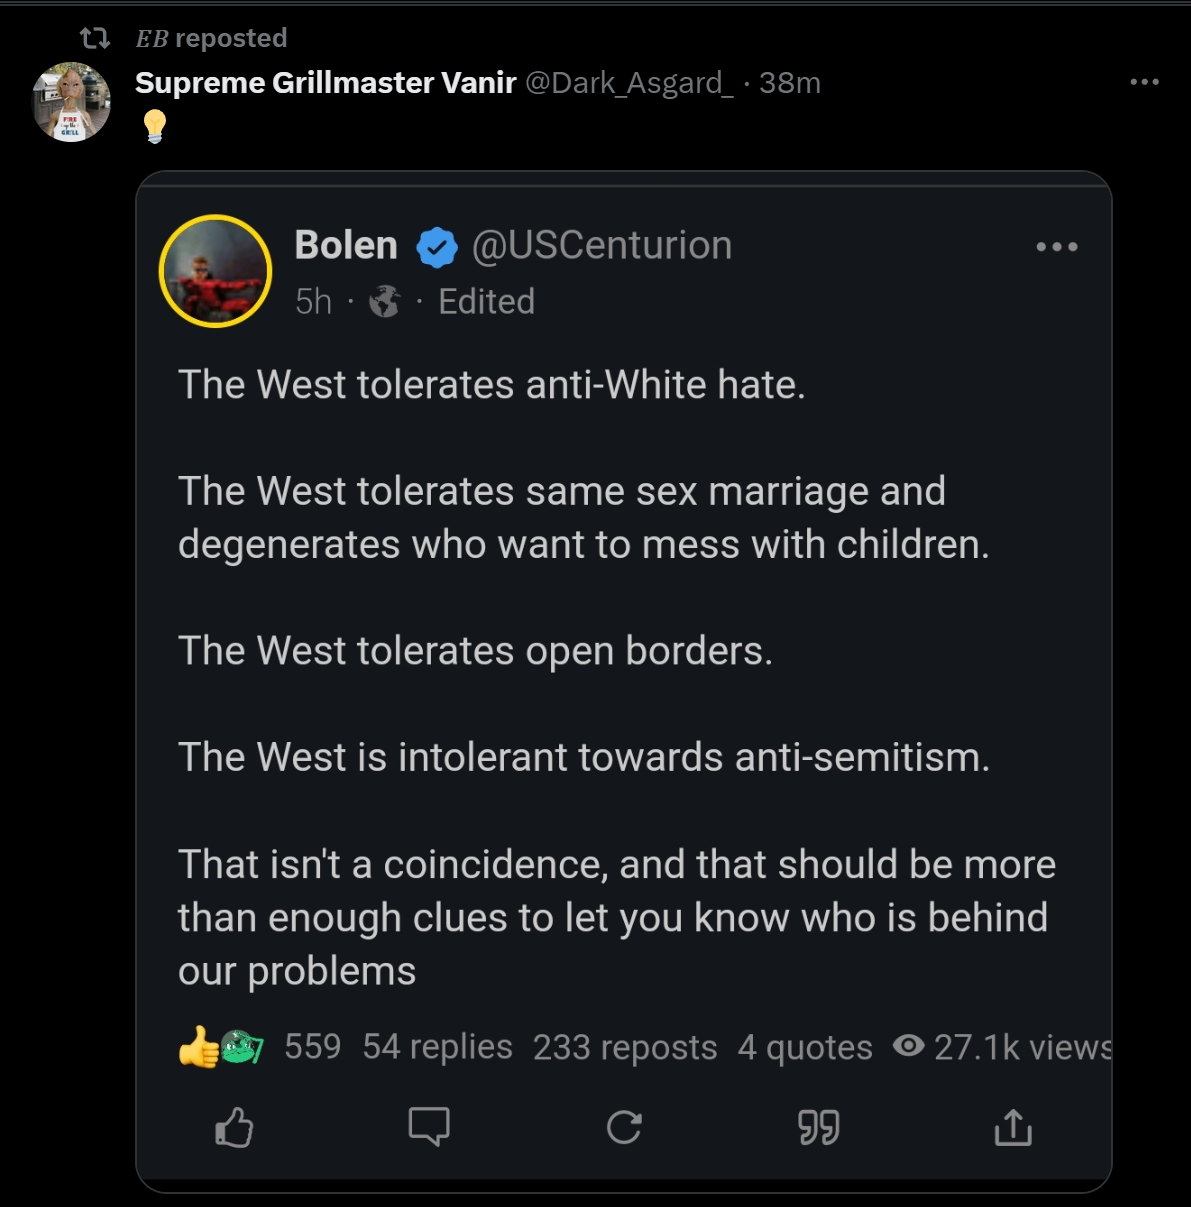The height and width of the screenshot is (1207, 1191).
Task: Click the Edited label to view history
Action: (x=486, y=301)
